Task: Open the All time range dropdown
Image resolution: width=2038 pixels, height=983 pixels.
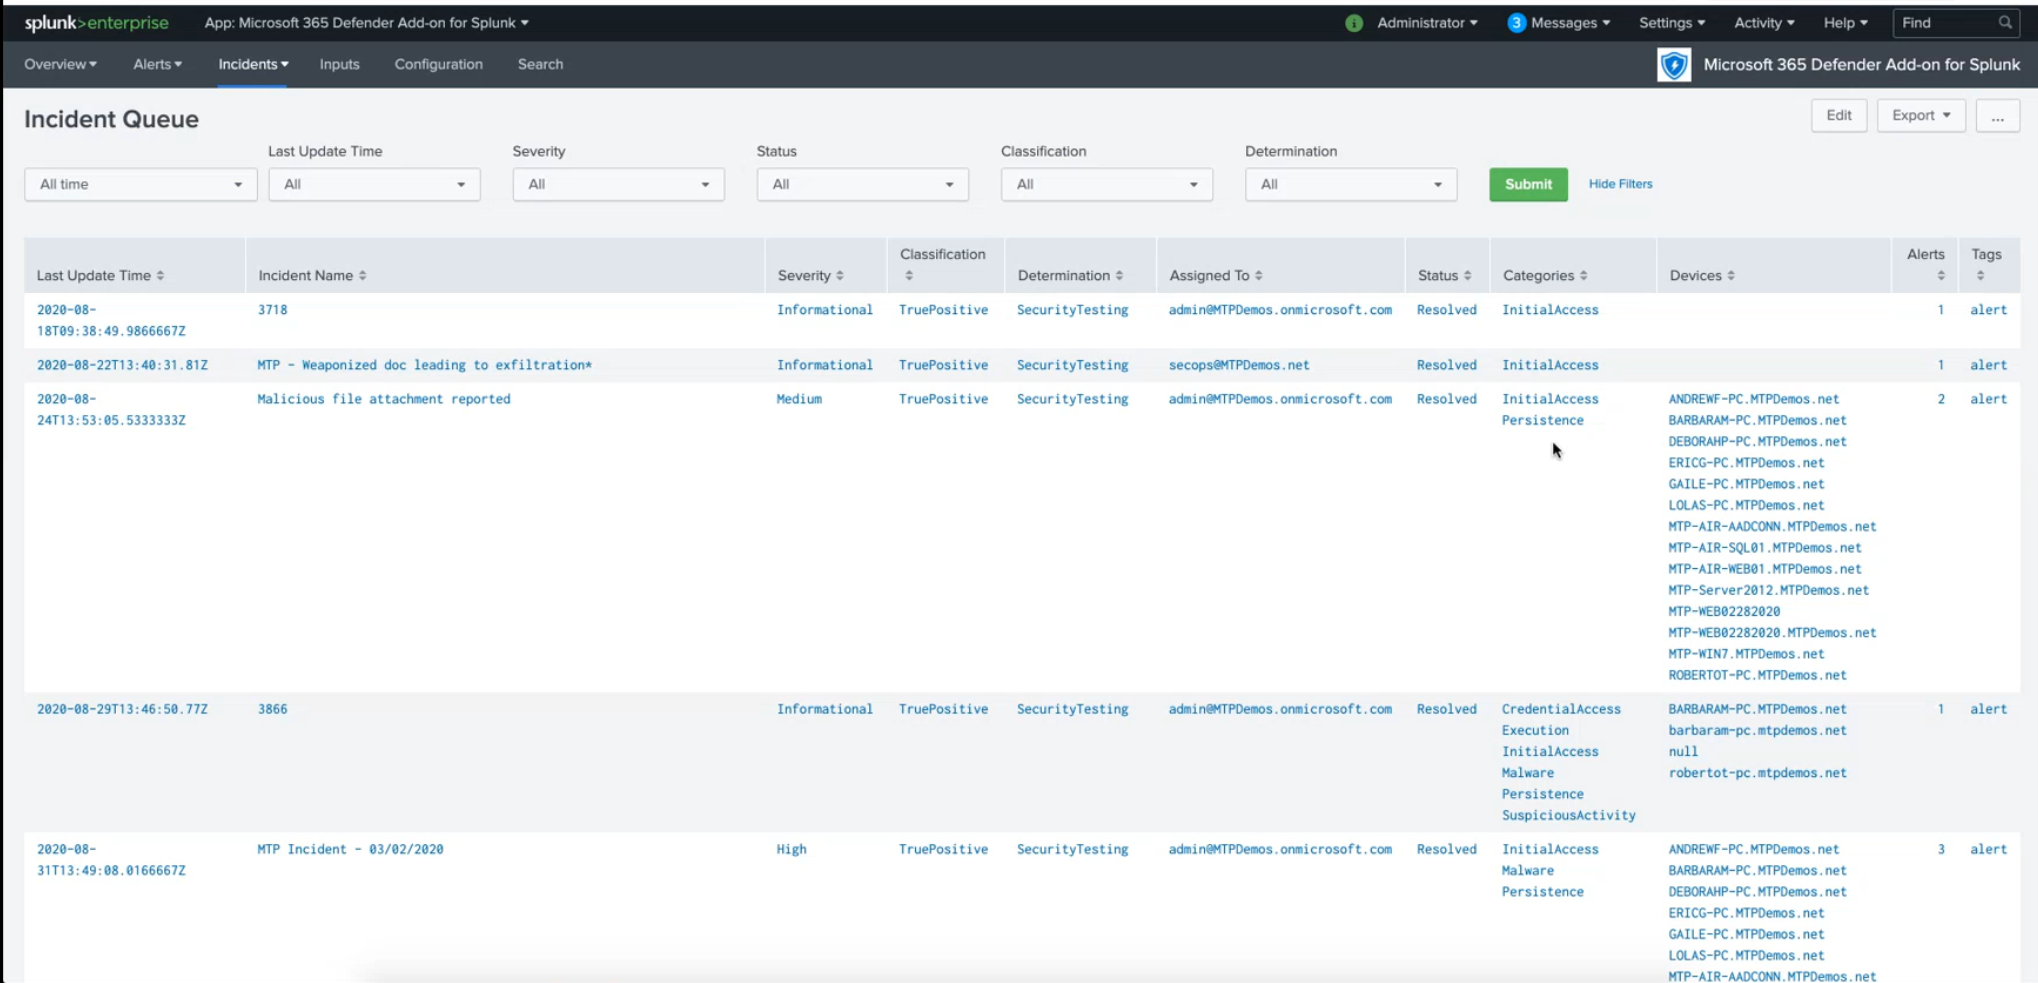Action: (x=141, y=184)
